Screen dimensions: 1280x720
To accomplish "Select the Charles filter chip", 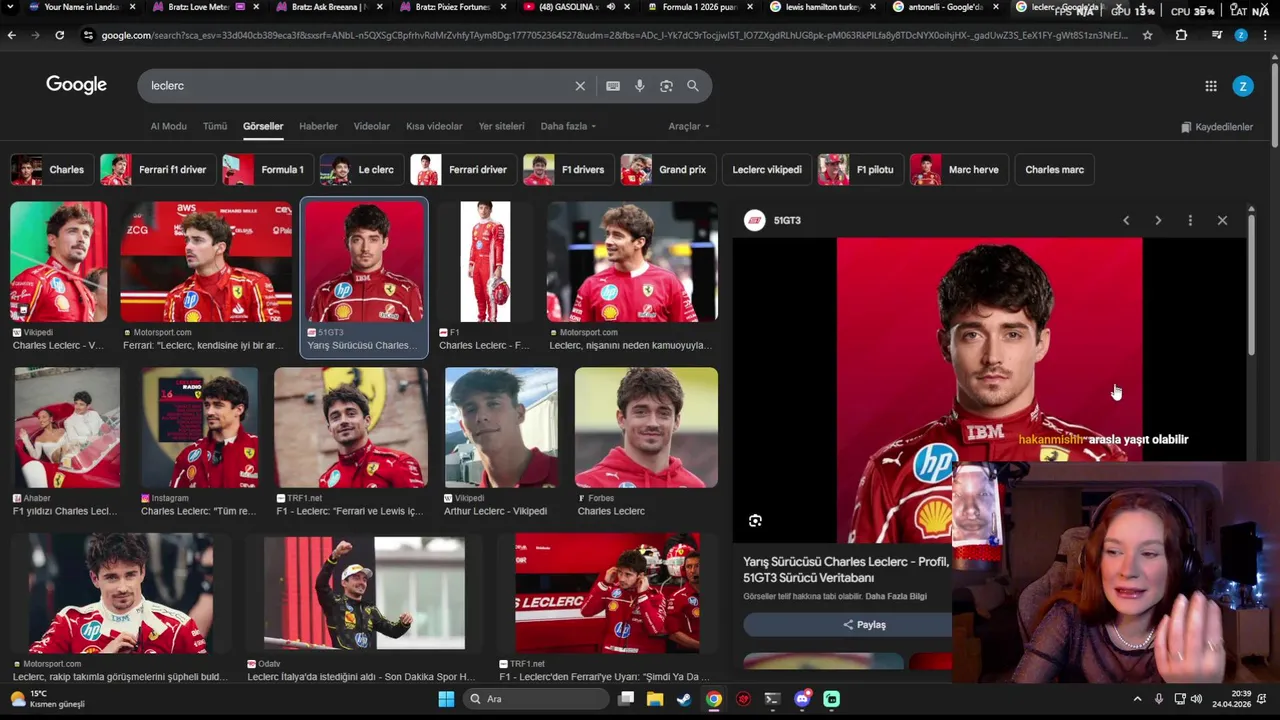I will point(52,170).
